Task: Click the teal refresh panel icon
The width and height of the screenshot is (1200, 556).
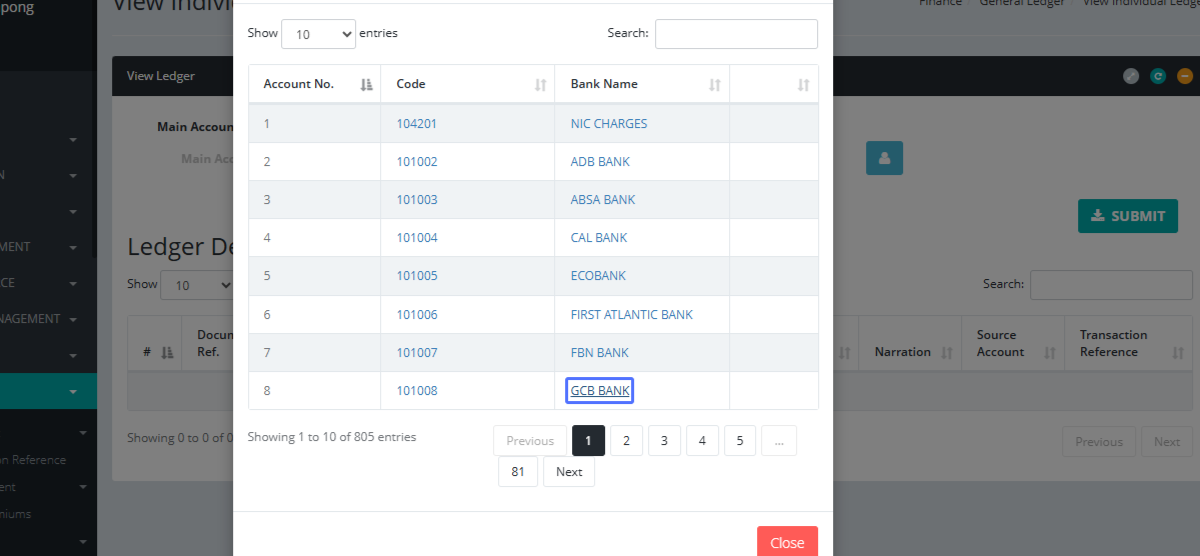Action: tap(1158, 76)
